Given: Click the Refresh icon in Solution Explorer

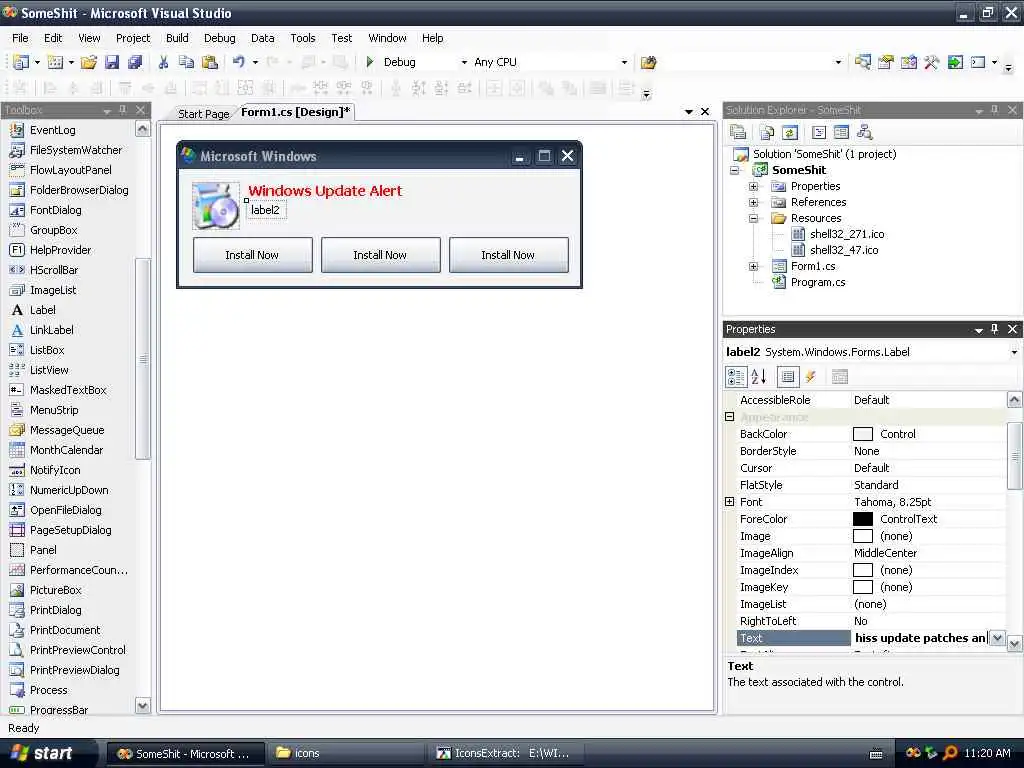Looking at the screenshot, I should click(x=790, y=133).
